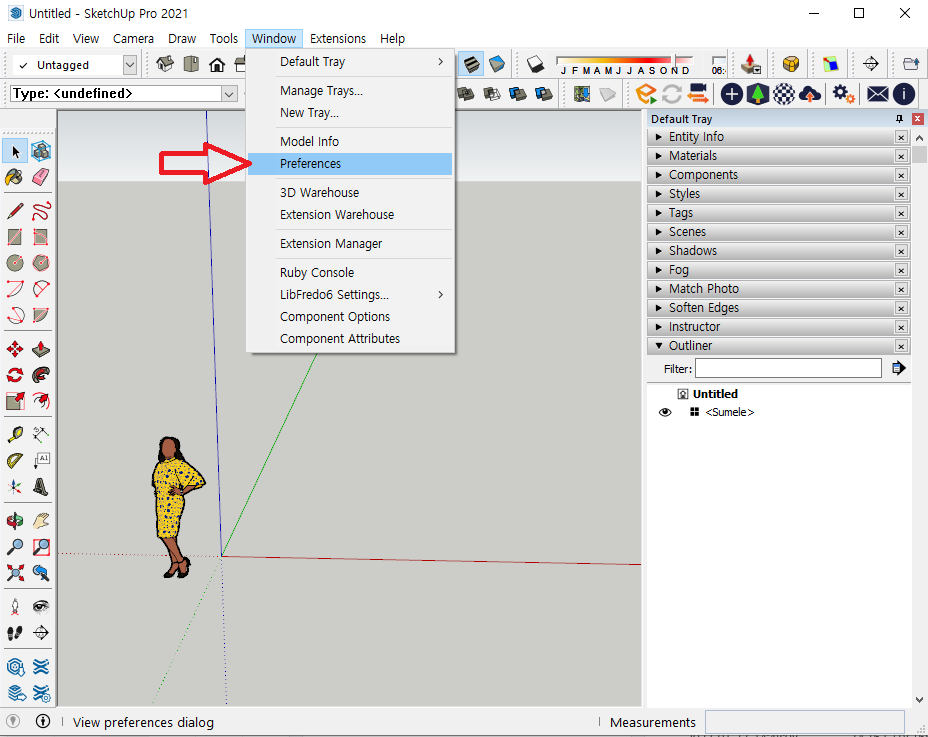Expand the Styles panel

[659, 194]
